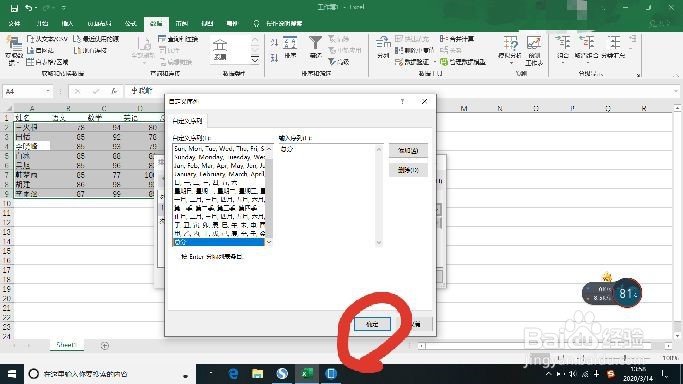Click the Subtotal ribbon icon
This screenshot has width=683, height=384.
[613, 48]
